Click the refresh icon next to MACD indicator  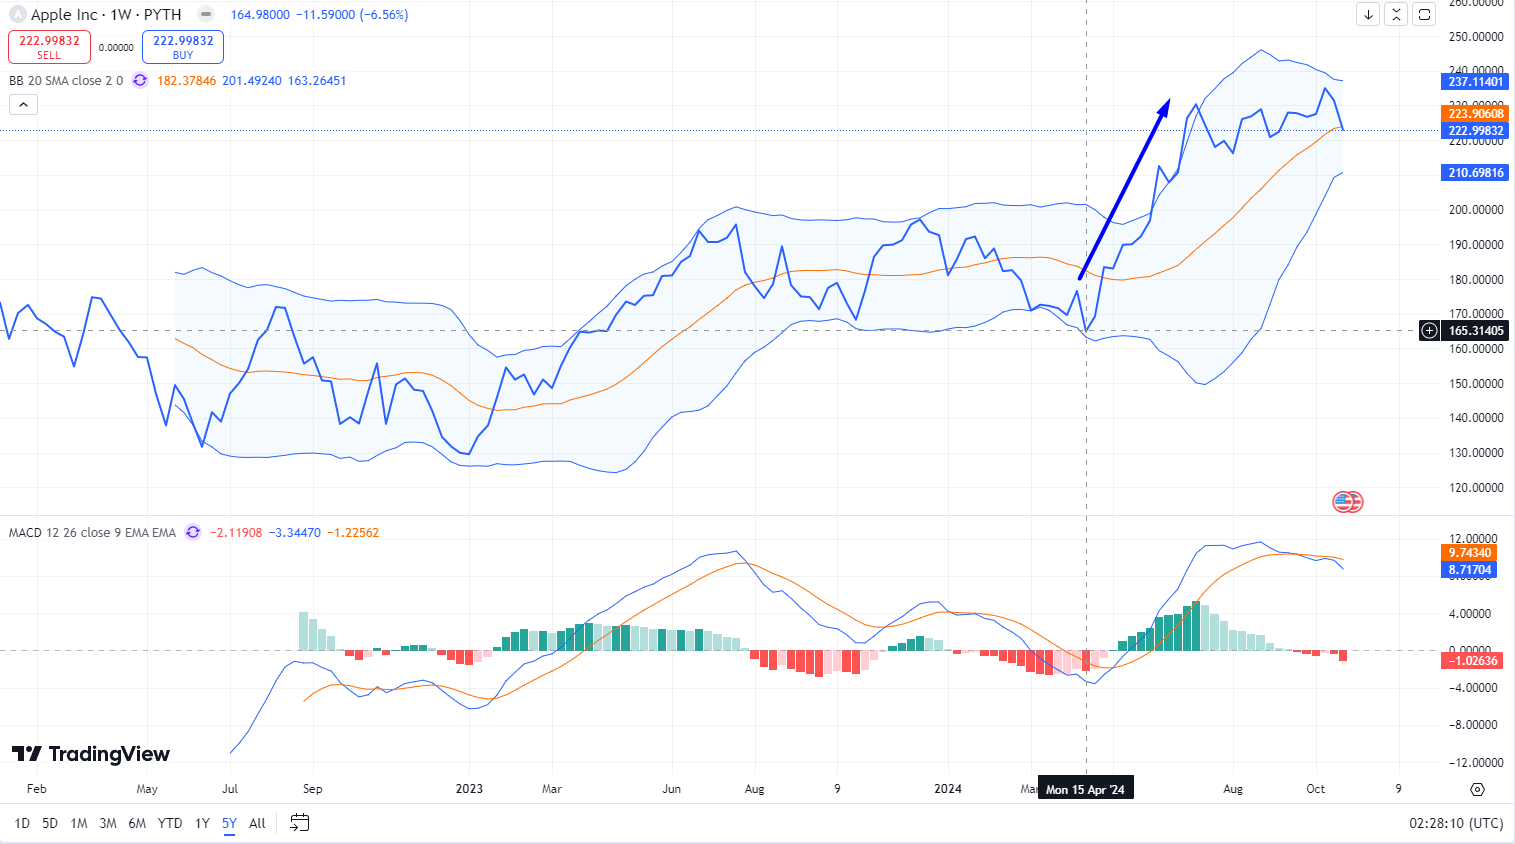click(193, 533)
